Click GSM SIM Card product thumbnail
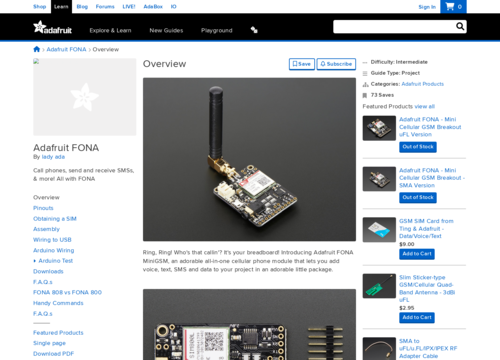 (x=379, y=230)
